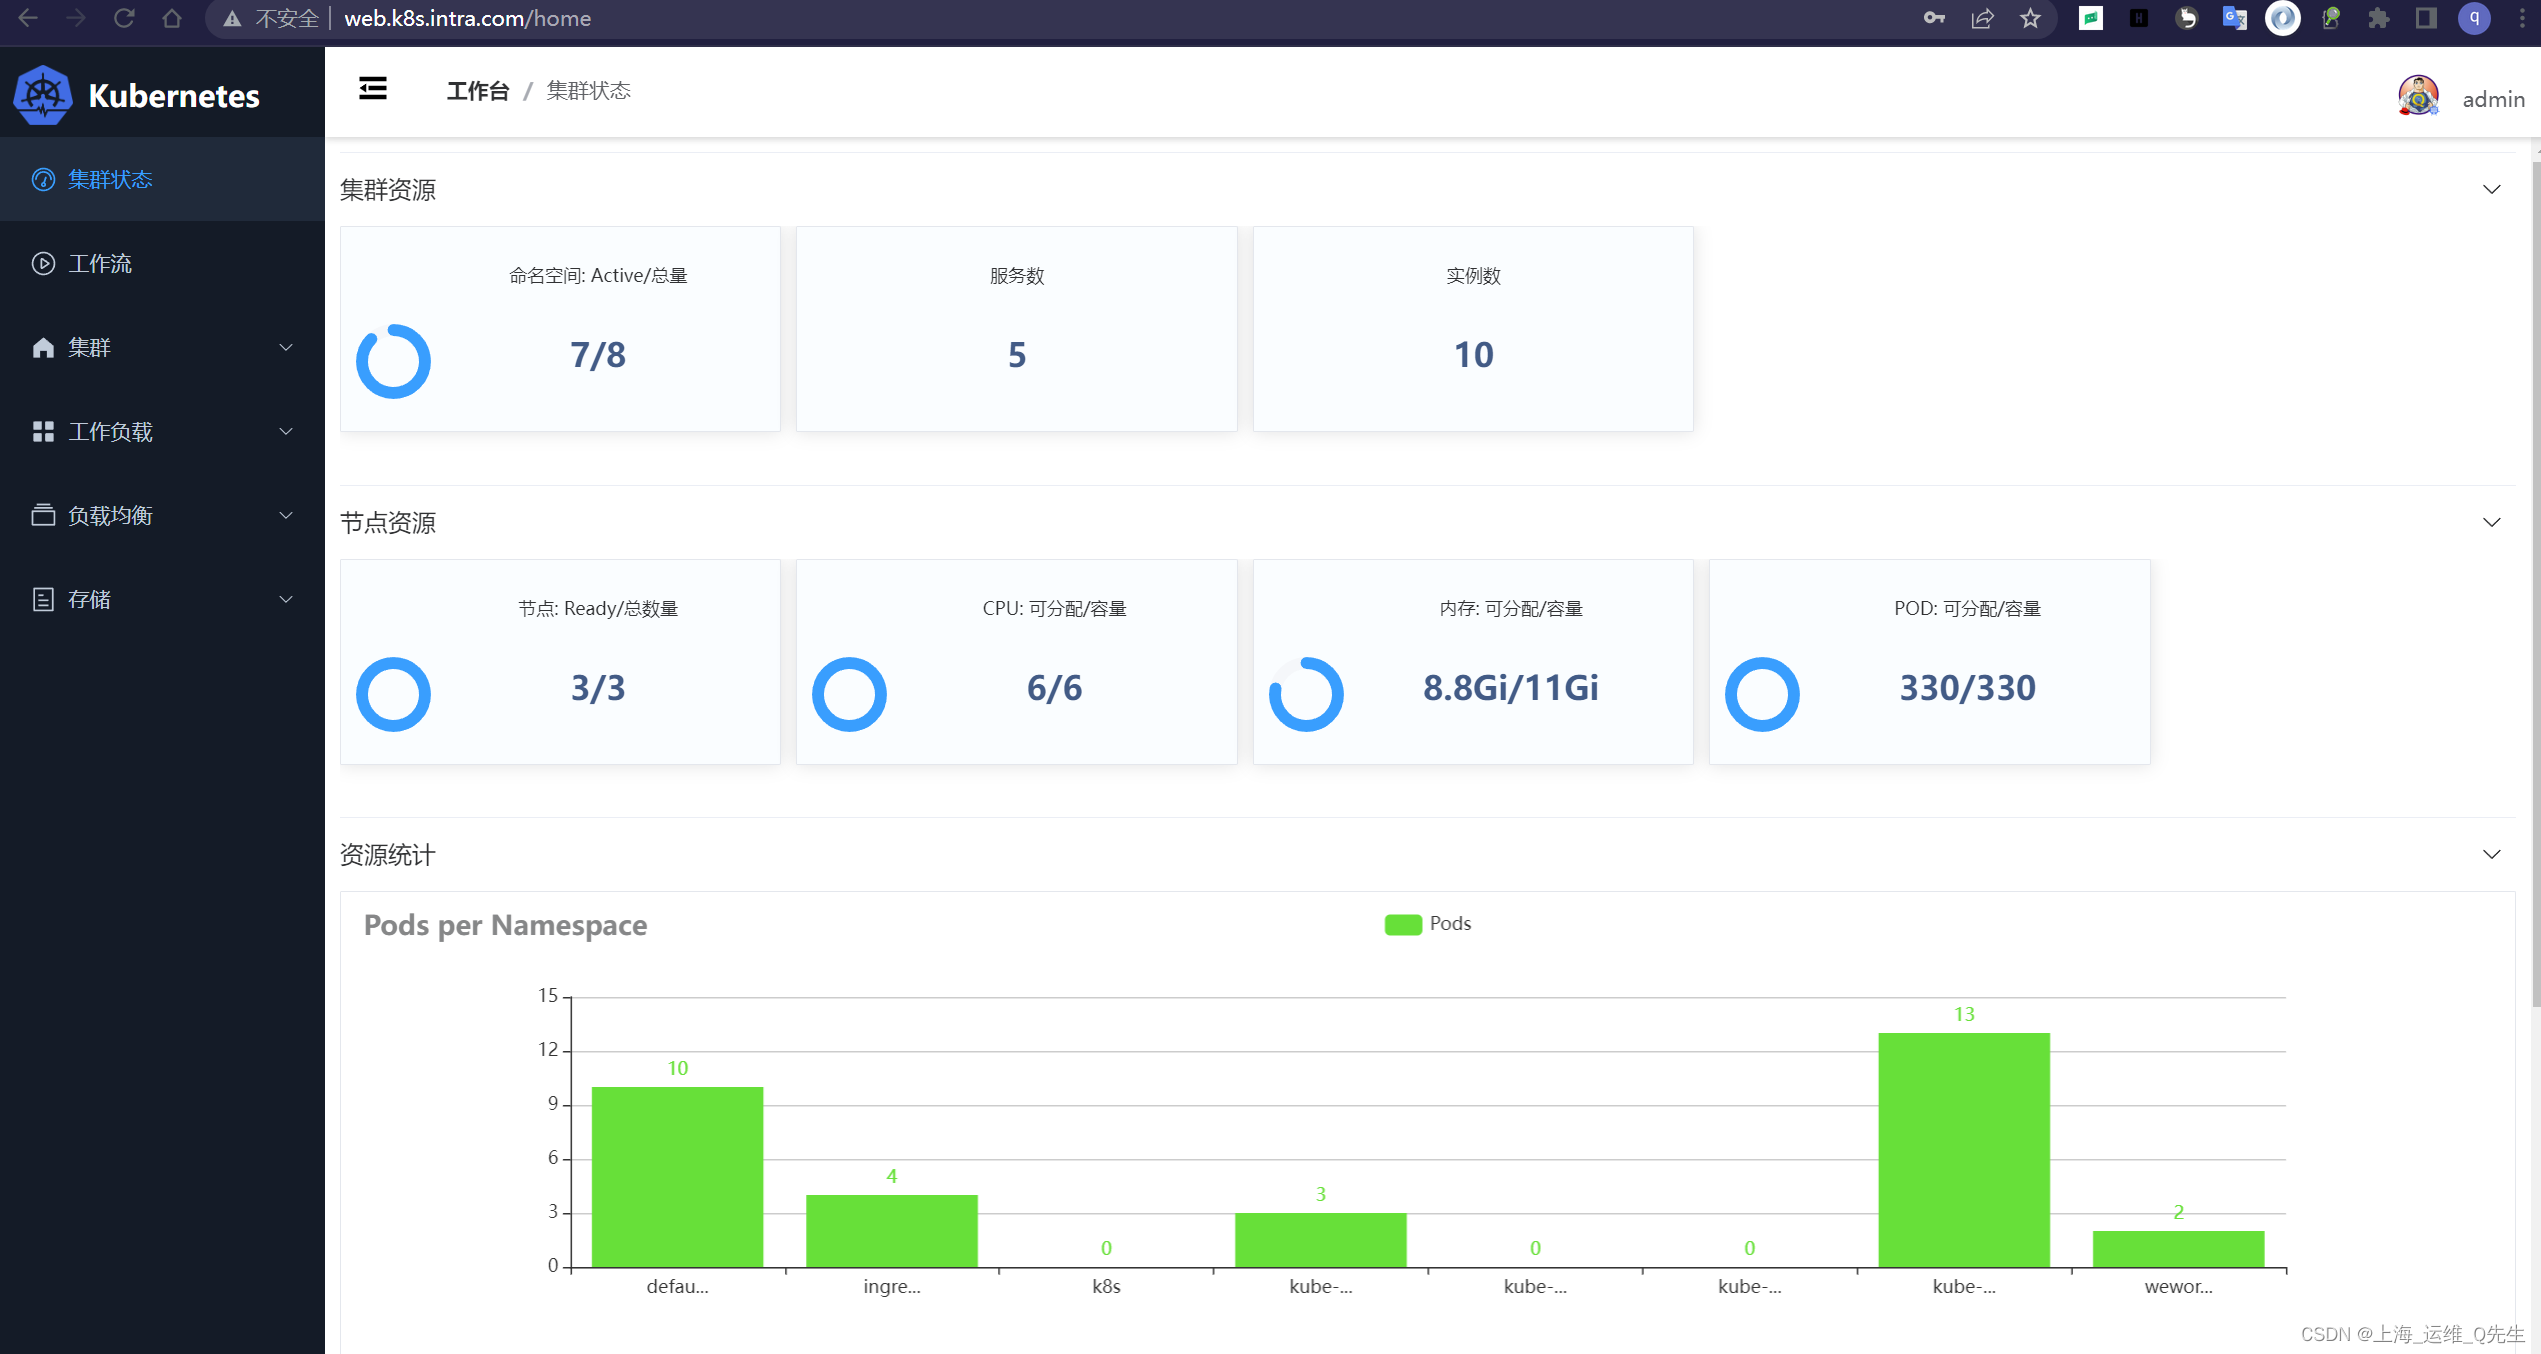Click the Kubernetes logo icon

43,95
